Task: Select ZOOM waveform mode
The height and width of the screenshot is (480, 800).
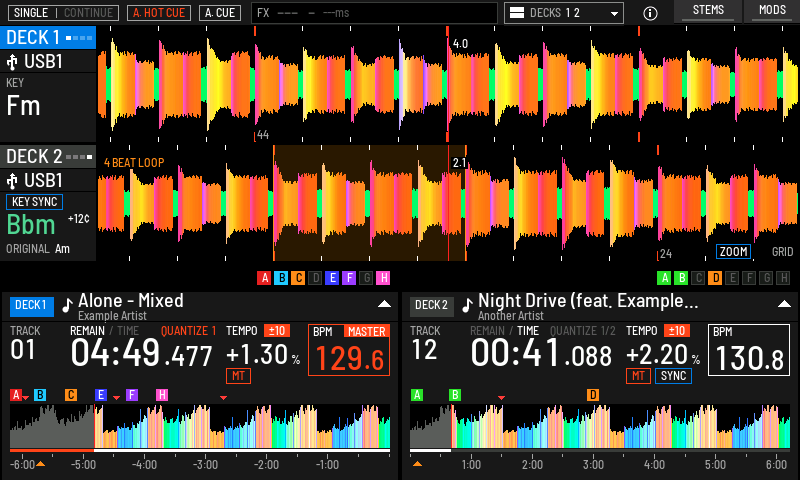Action: tap(733, 251)
